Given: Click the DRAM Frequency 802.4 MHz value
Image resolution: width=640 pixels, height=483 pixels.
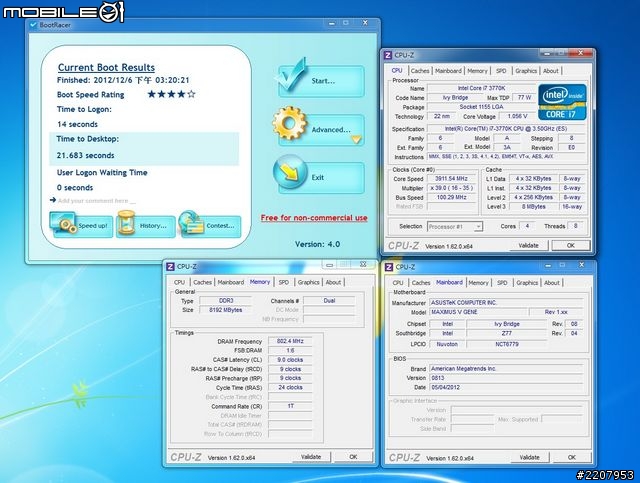Looking at the screenshot, I should pyautogui.click(x=290, y=341).
